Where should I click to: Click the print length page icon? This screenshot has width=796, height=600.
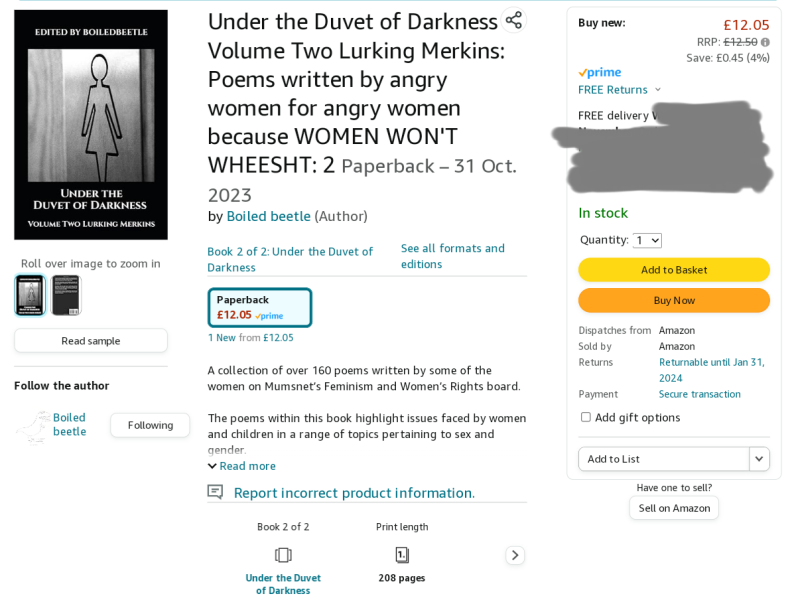(402, 555)
